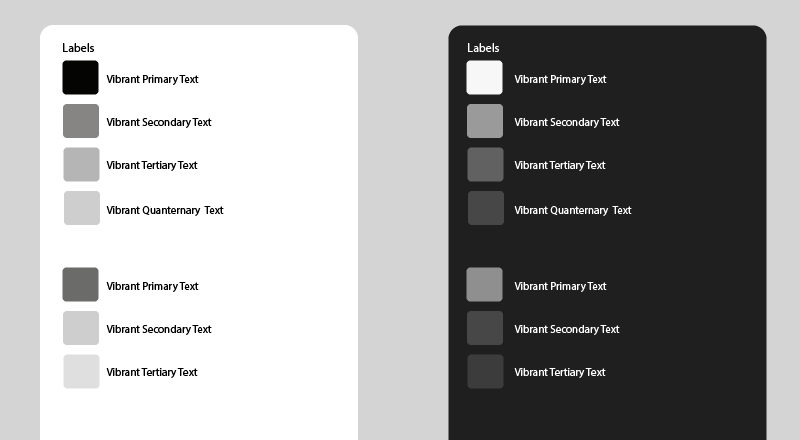Choose the Vibrant Quanternary Text swatch in light panel
Screen dimensions: 800x440
click(x=82, y=208)
